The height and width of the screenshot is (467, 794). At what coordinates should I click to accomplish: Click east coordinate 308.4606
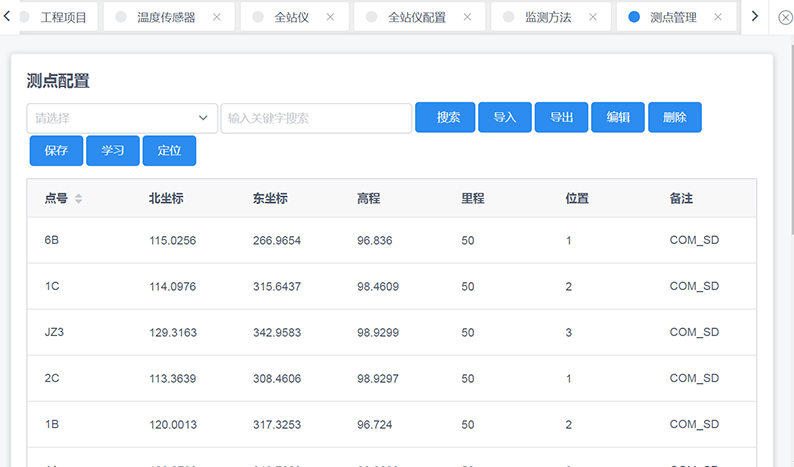point(277,379)
